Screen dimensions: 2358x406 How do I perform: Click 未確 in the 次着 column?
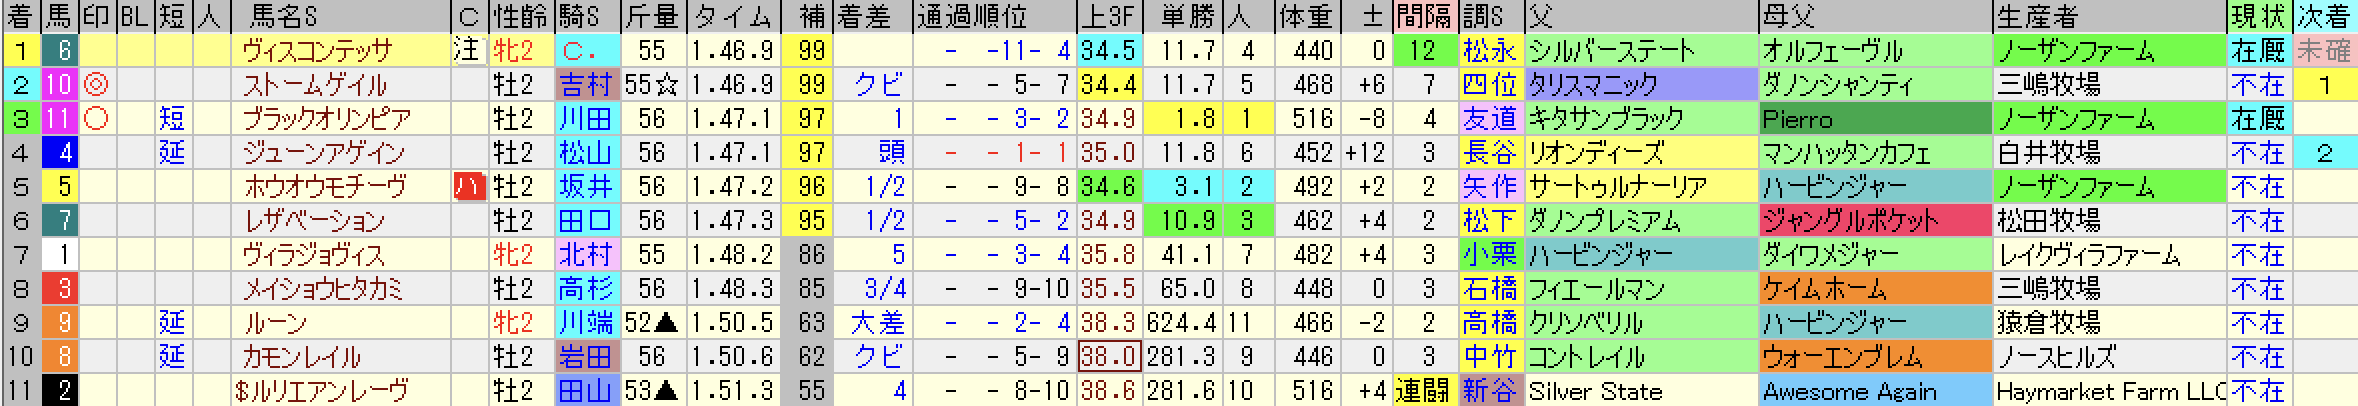click(x=2323, y=51)
